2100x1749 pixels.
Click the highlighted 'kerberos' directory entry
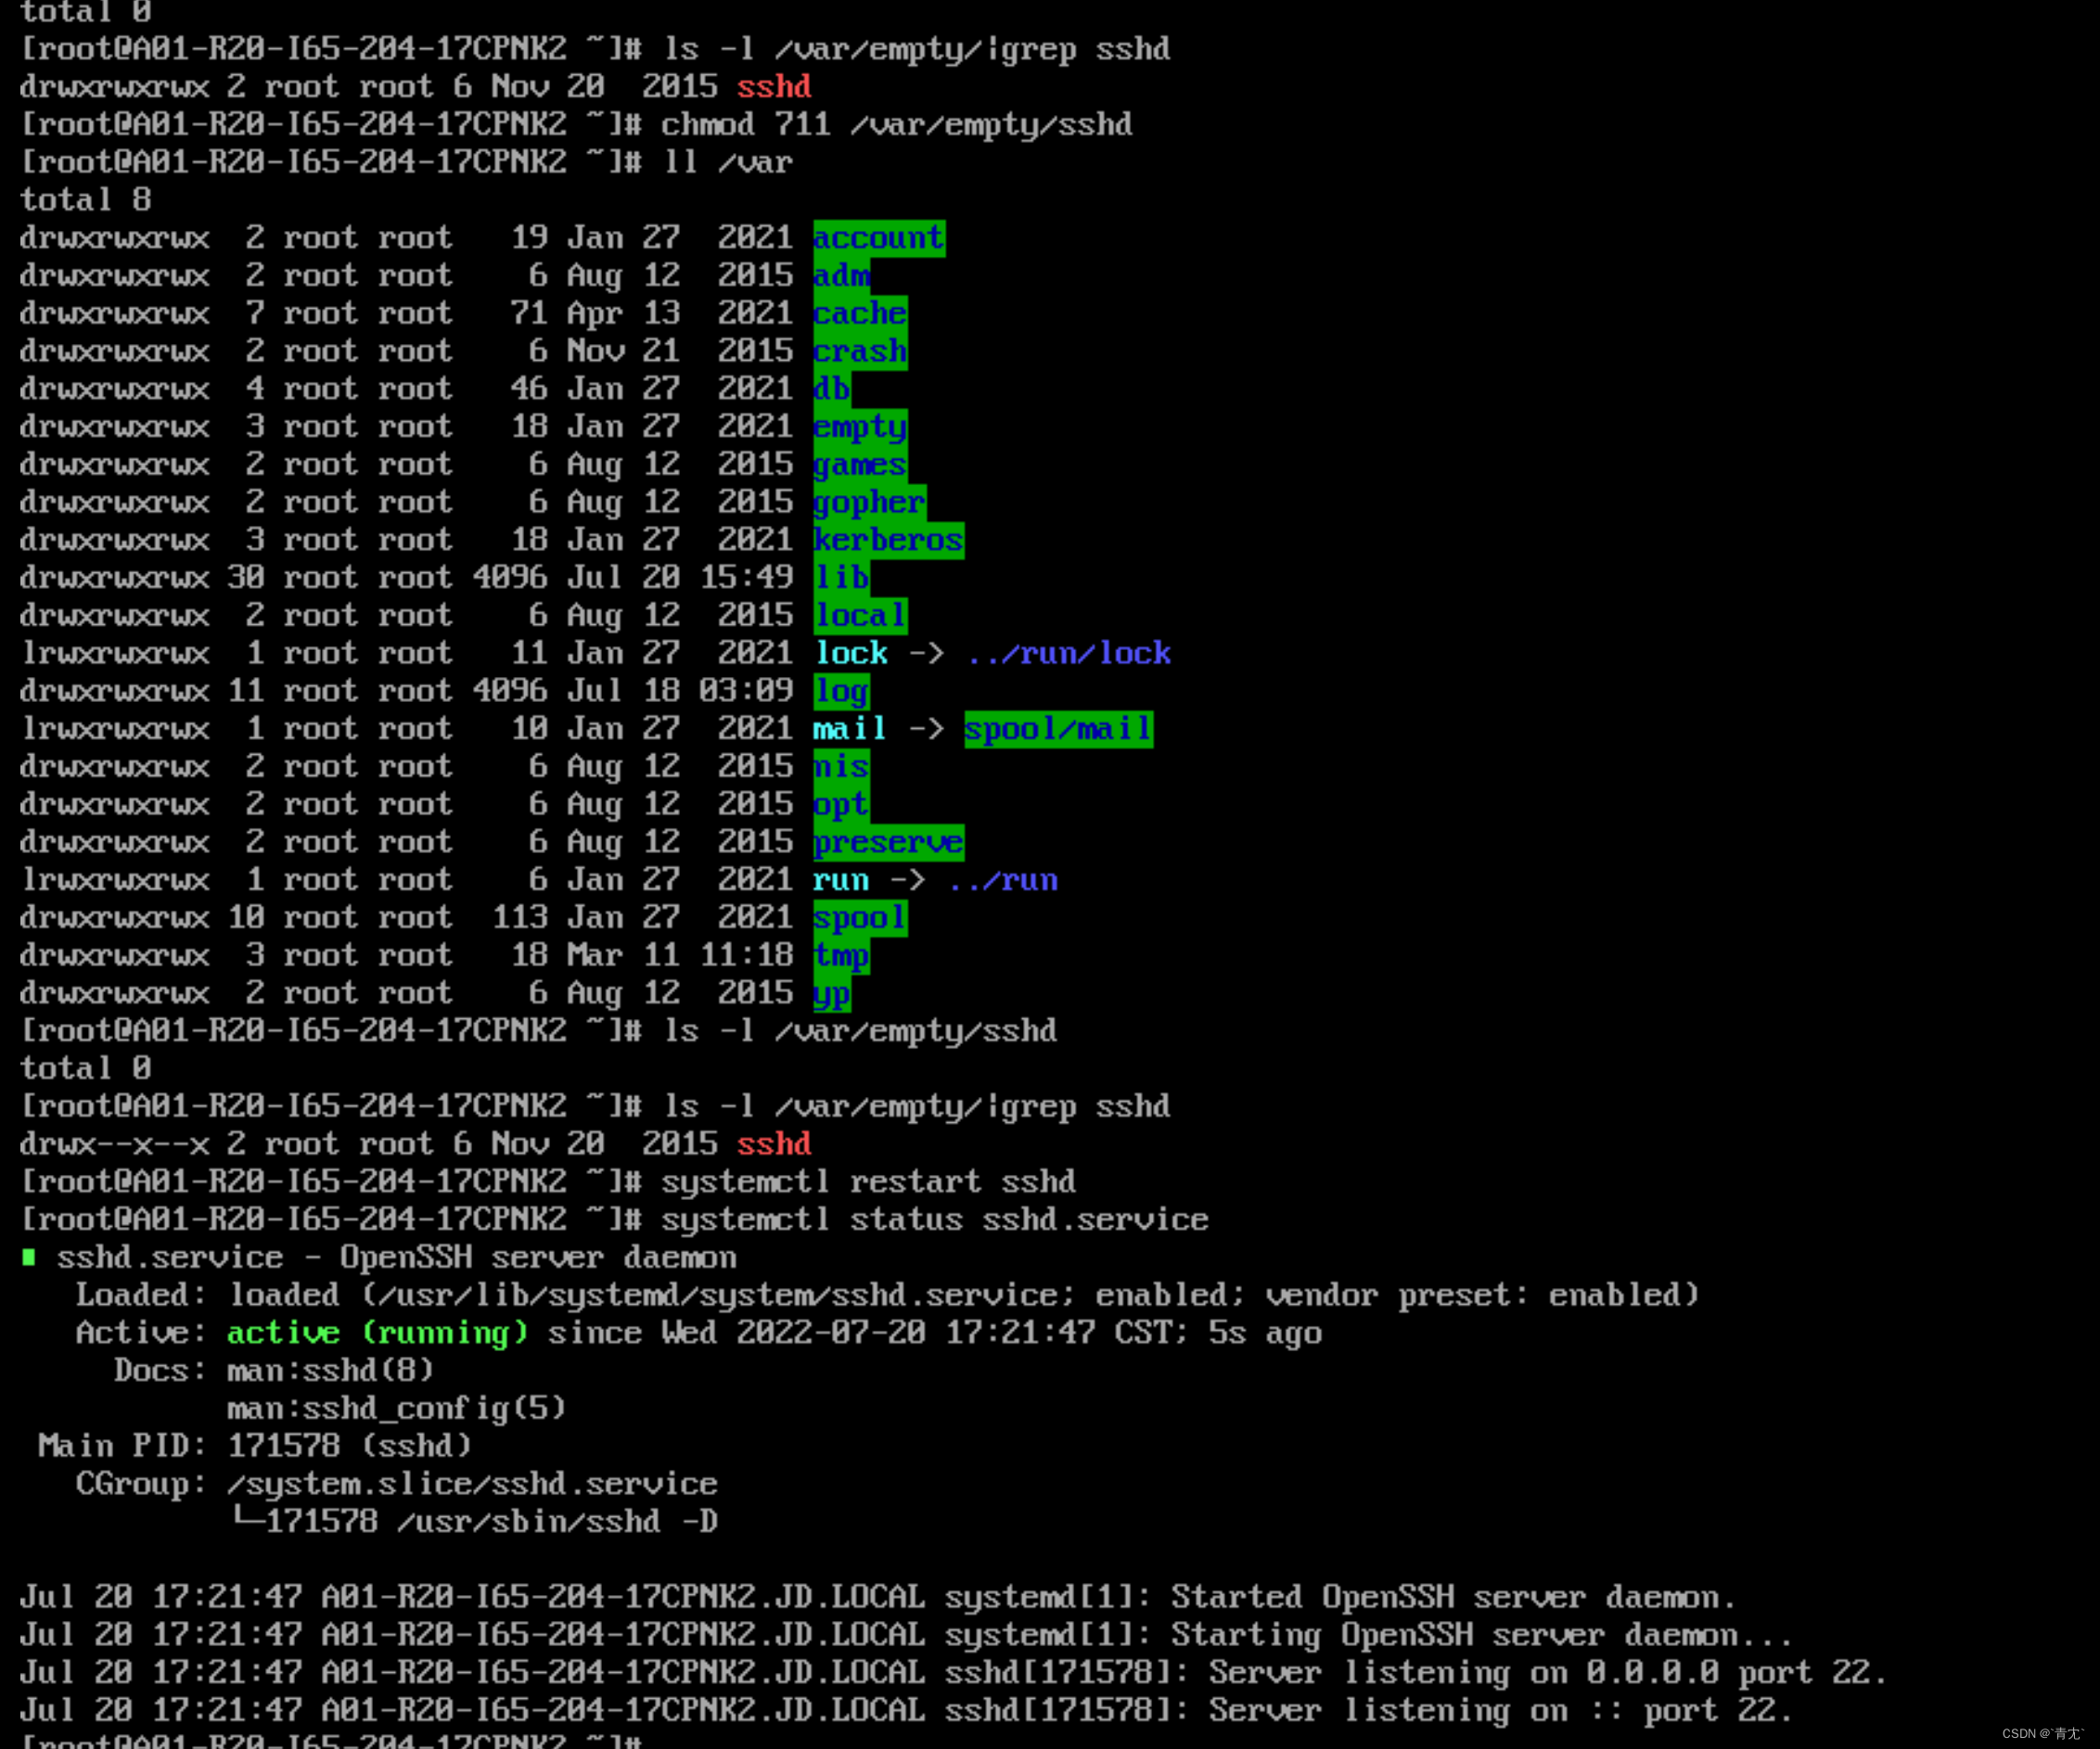coord(888,540)
